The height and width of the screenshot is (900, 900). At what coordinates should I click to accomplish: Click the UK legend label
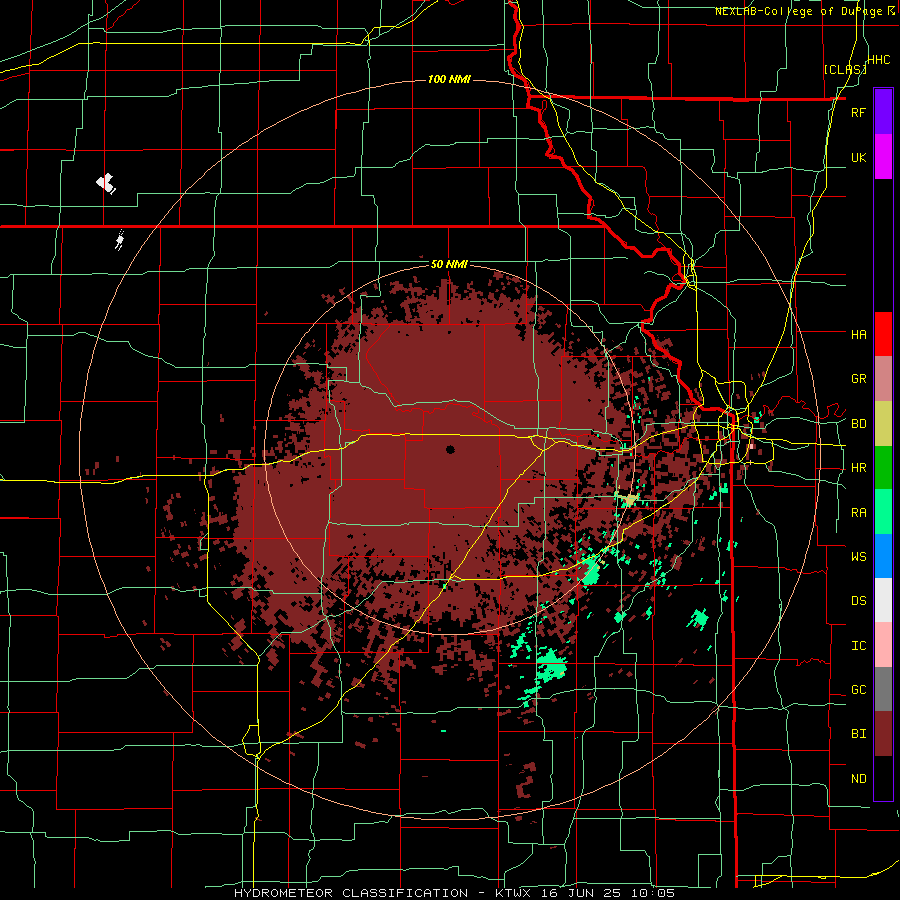coord(858,157)
